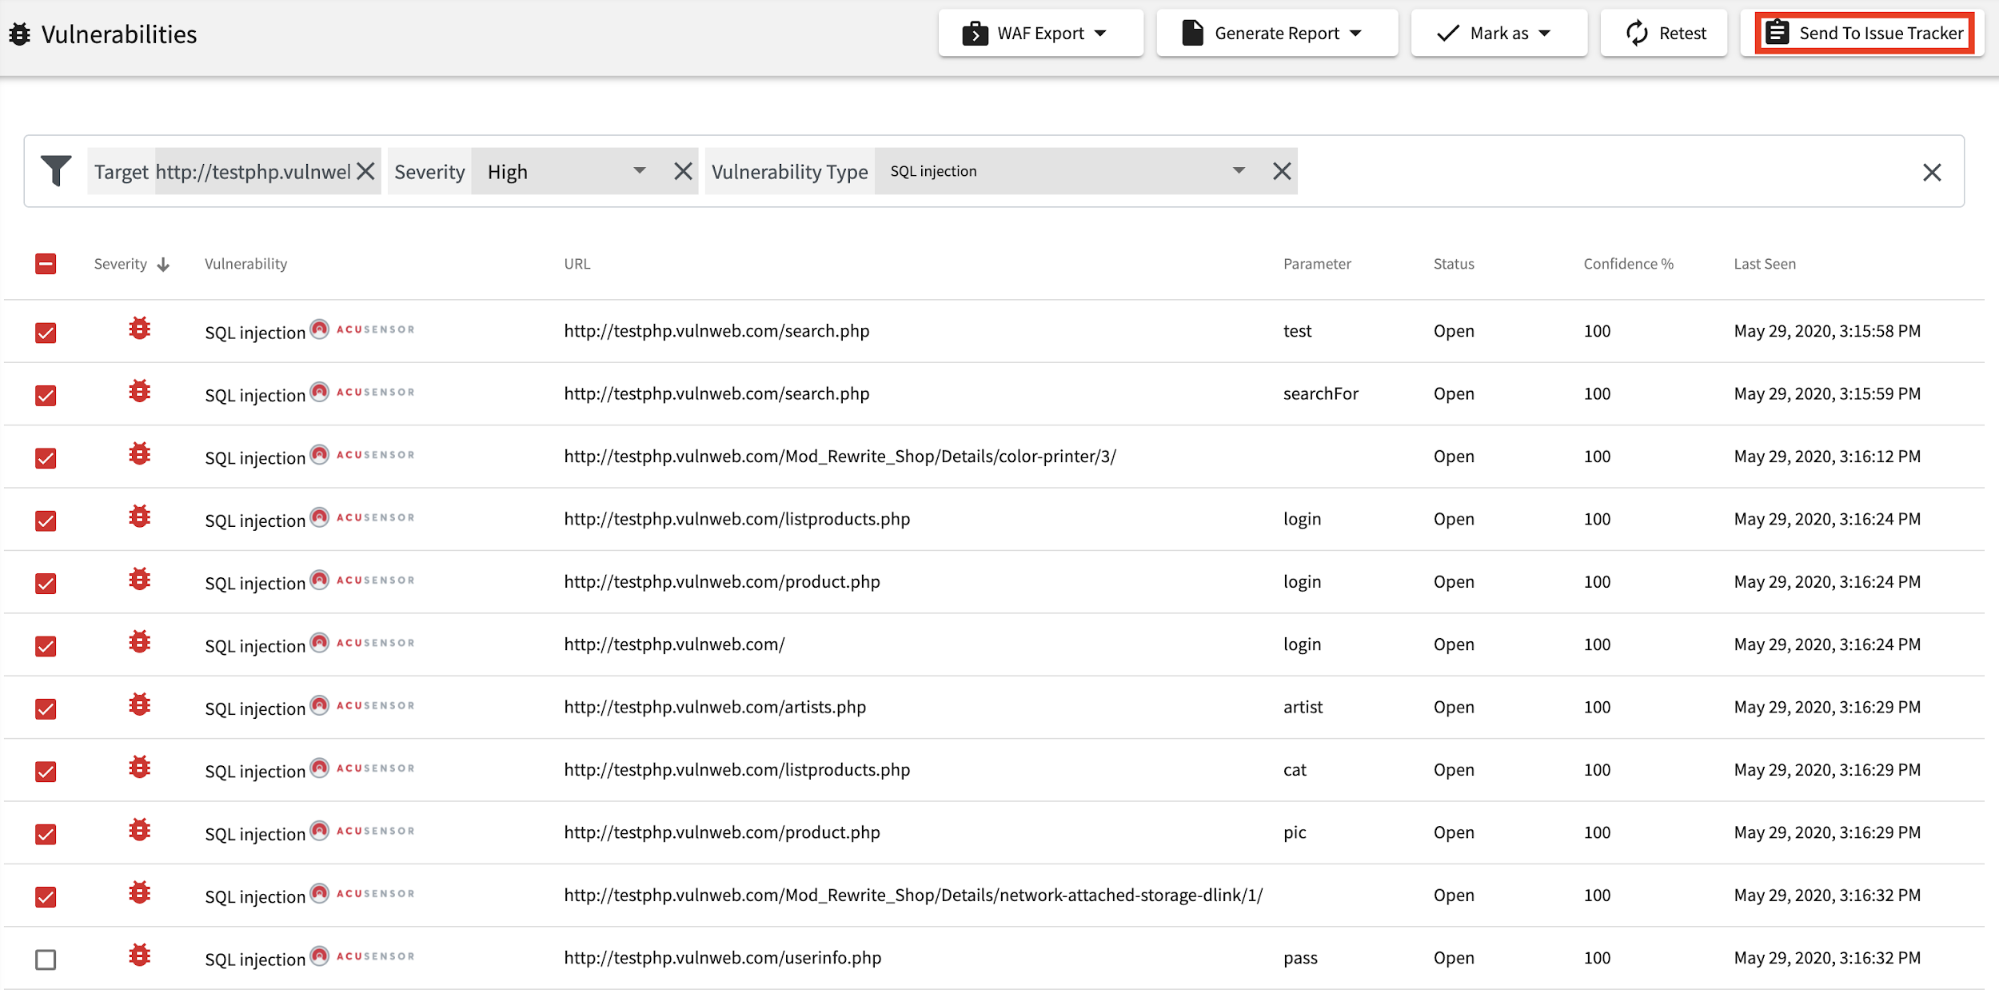Click the network-attached-storage-dlink/1/ URL
The image size is (1999, 990).
913,895
